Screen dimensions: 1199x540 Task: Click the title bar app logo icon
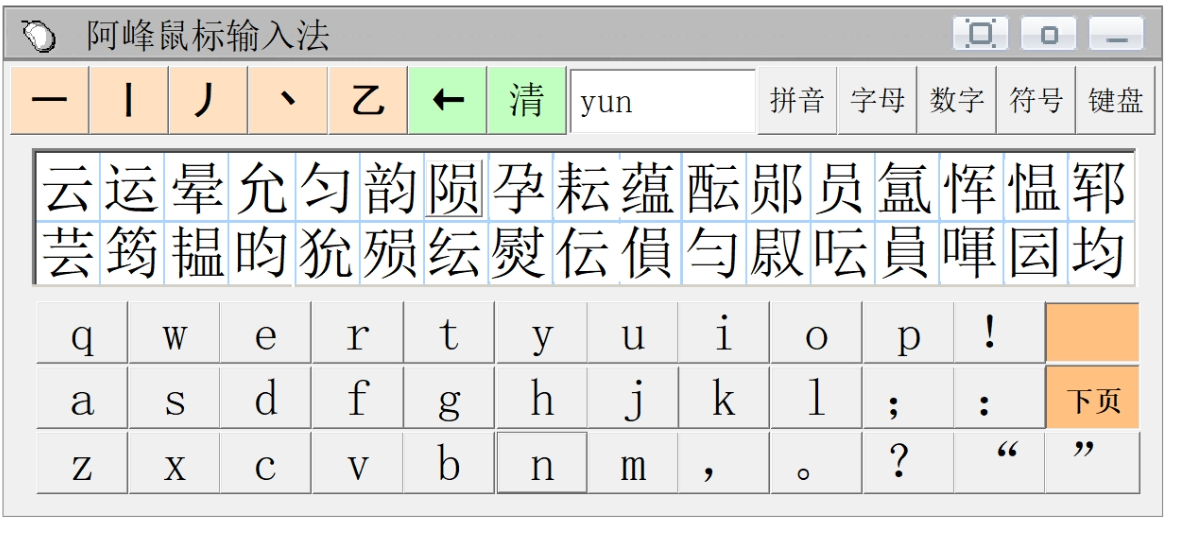38,36
